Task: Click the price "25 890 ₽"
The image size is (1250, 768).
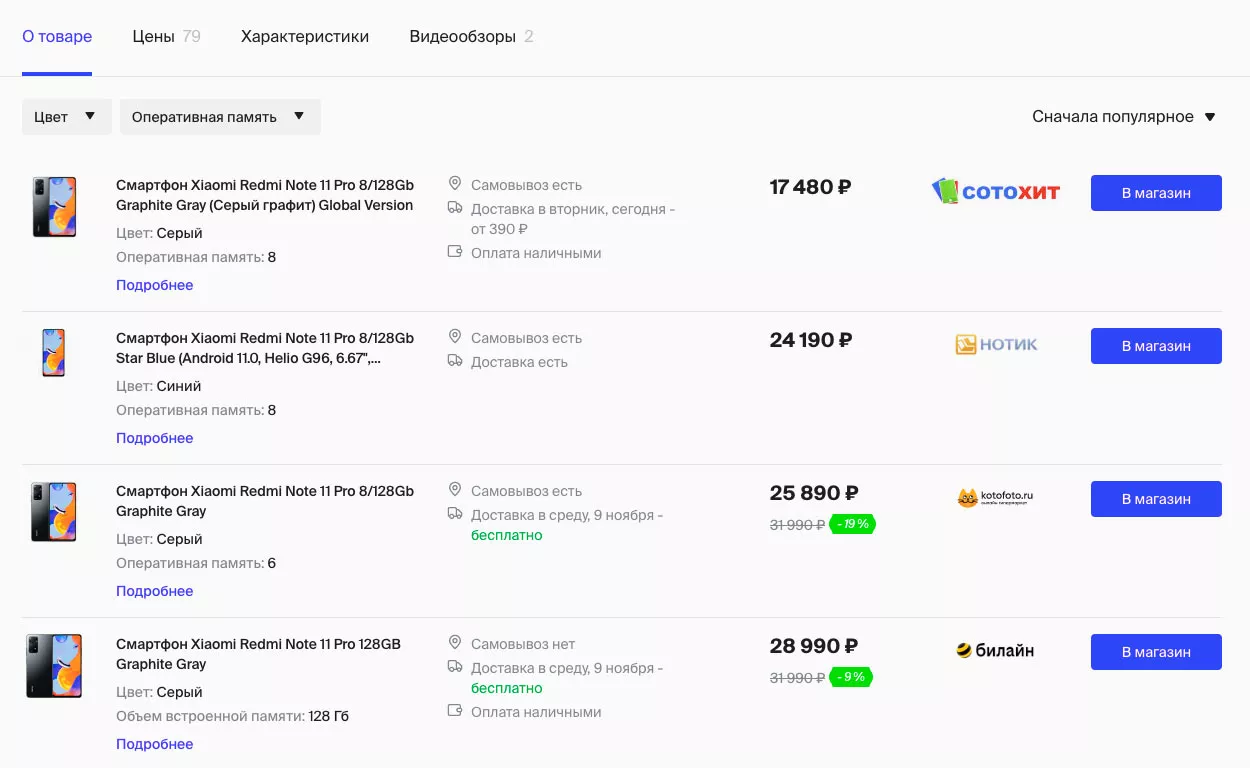Action: [814, 493]
